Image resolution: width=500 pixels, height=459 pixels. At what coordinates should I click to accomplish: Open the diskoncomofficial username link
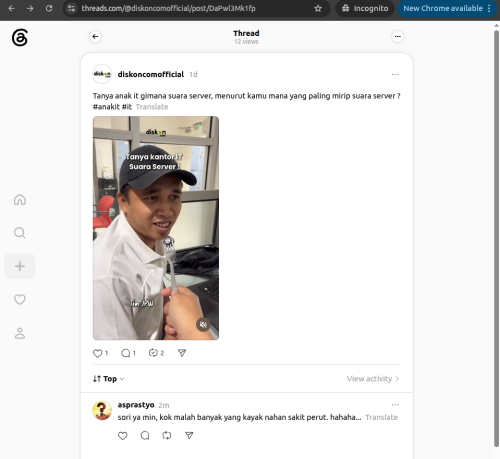pyautogui.click(x=151, y=74)
